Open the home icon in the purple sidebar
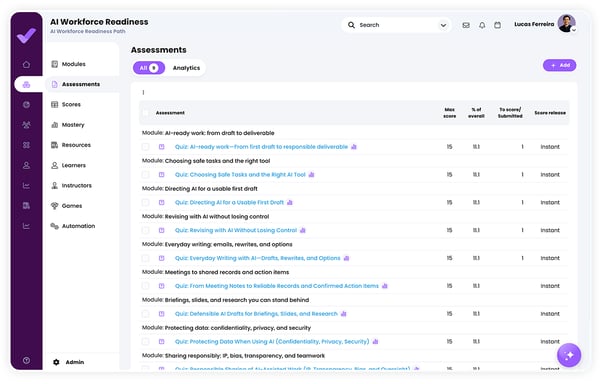The height and width of the screenshot is (384, 600). (x=26, y=64)
